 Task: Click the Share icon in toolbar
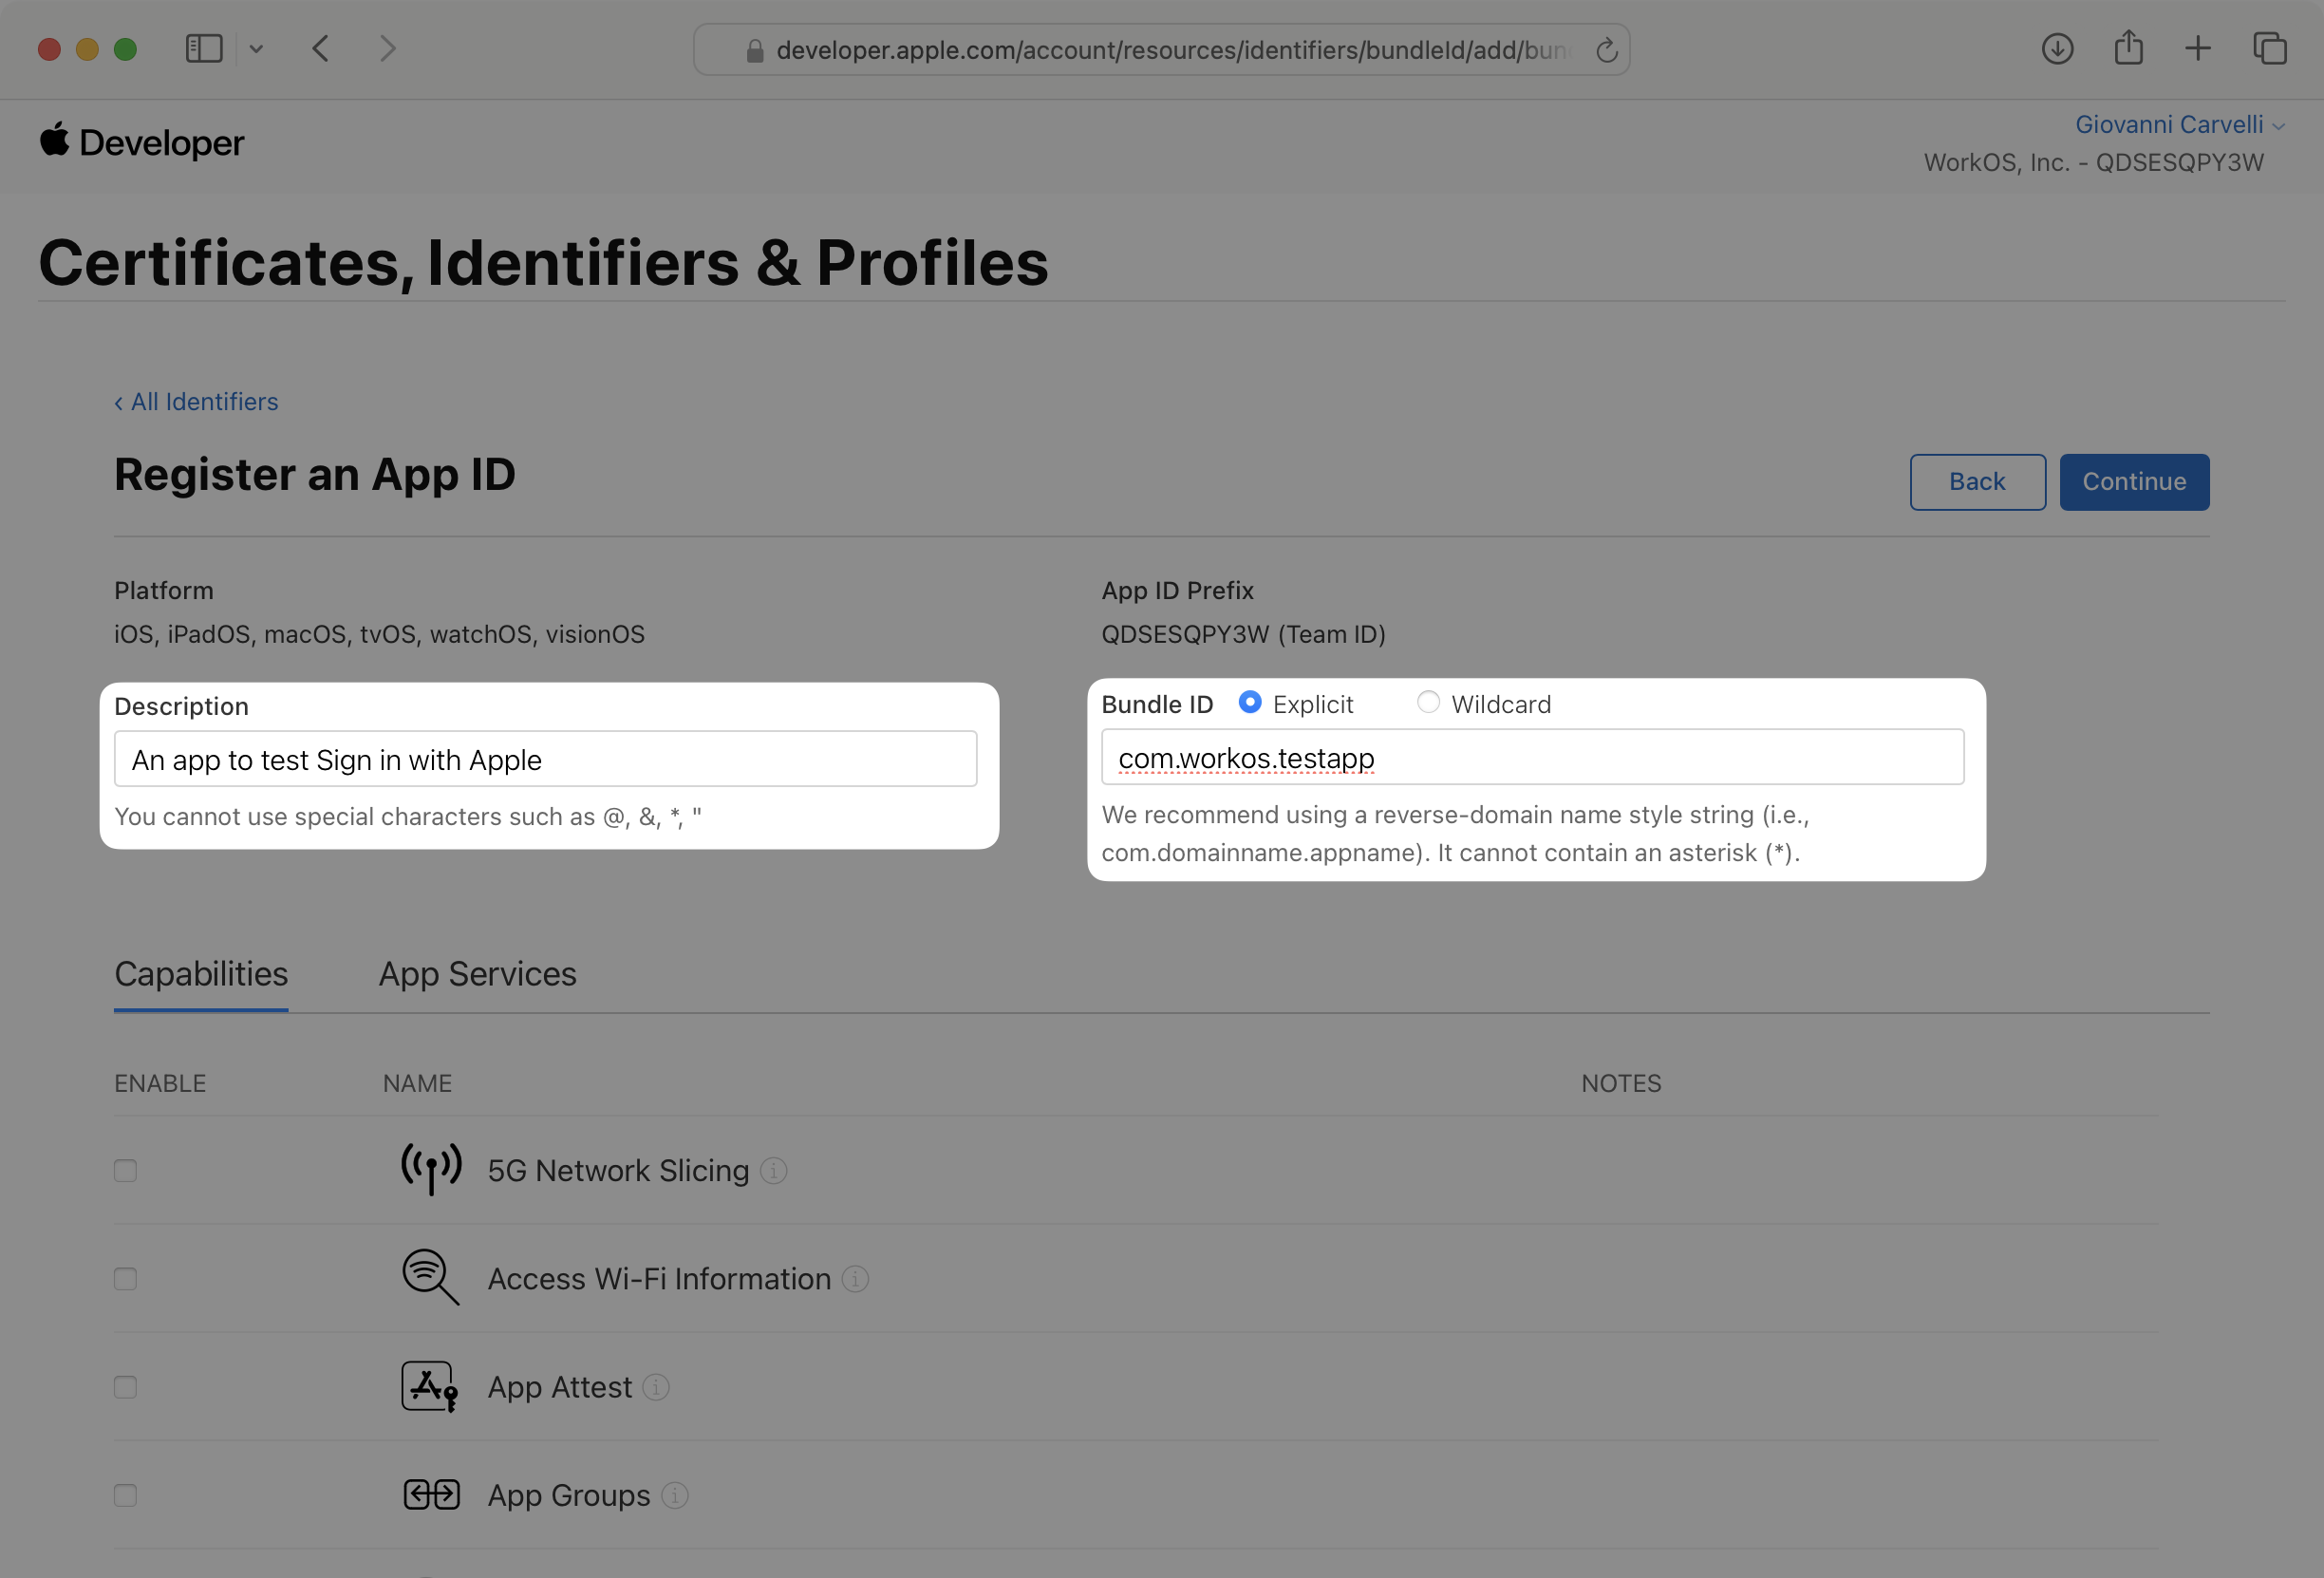2128,48
